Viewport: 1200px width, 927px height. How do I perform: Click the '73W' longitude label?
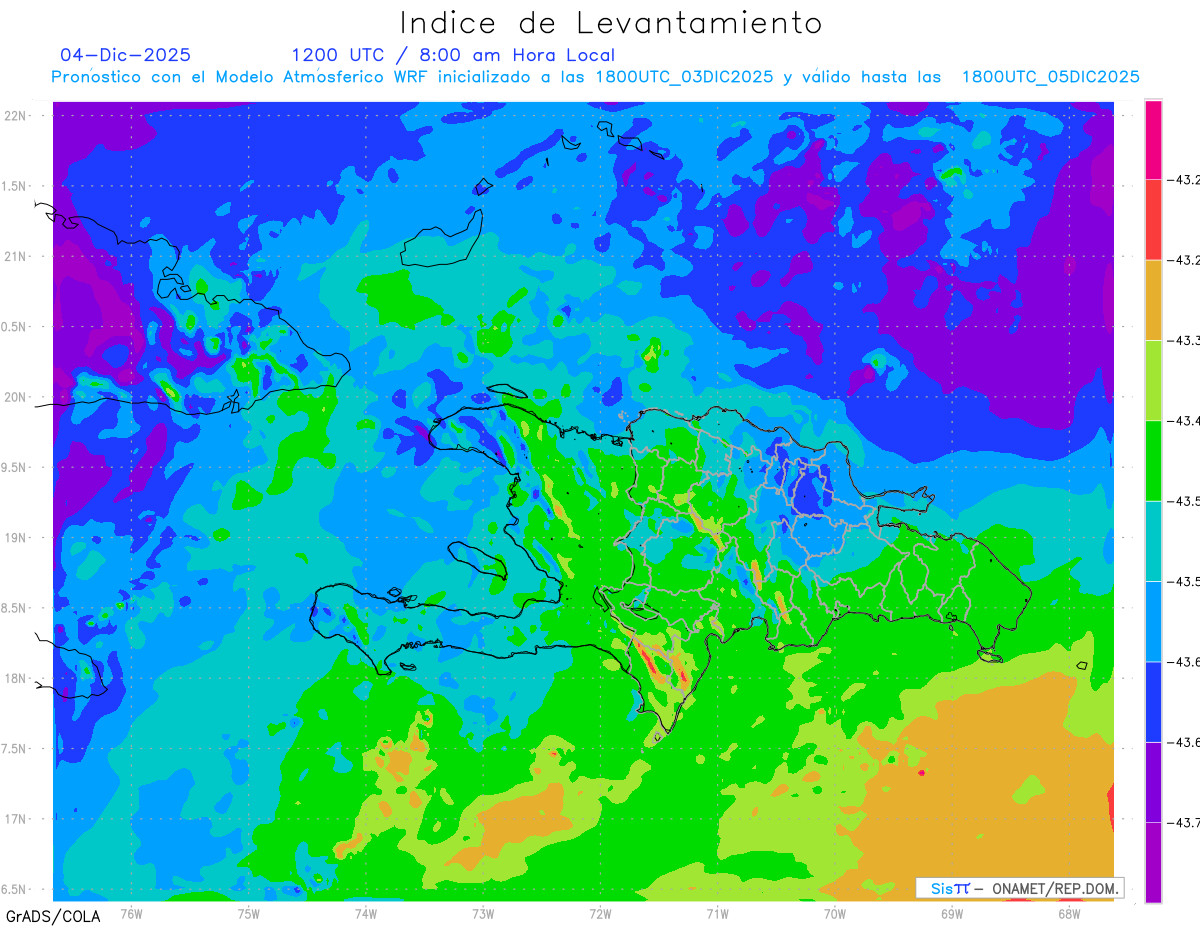click(483, 913)
